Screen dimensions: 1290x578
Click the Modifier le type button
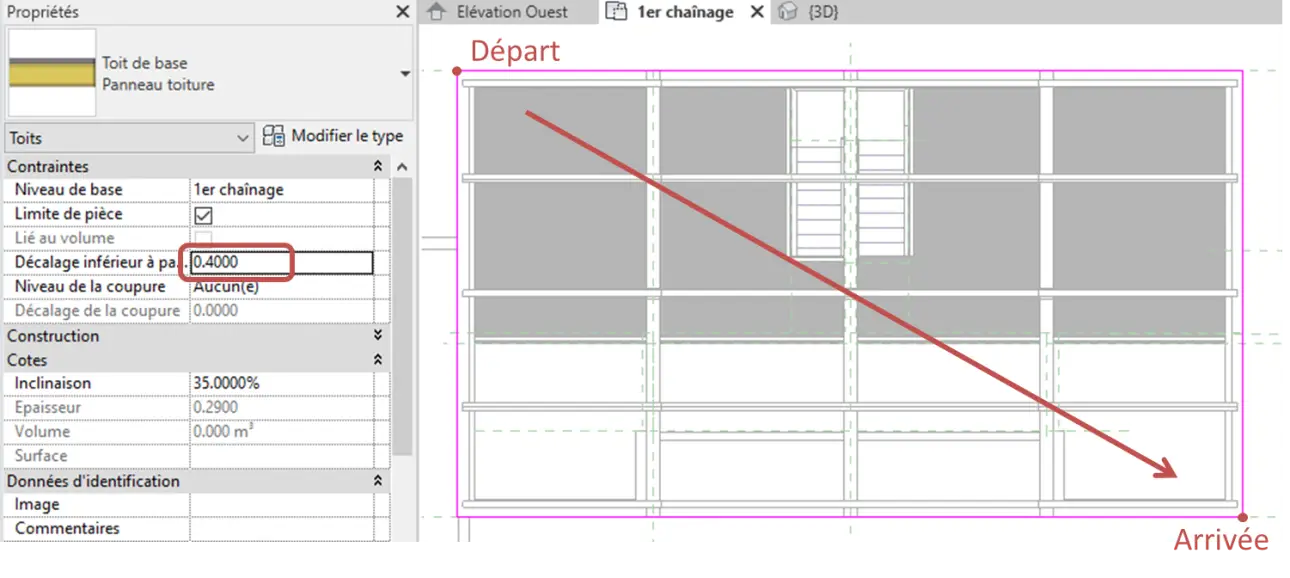[x=333, y=137]
